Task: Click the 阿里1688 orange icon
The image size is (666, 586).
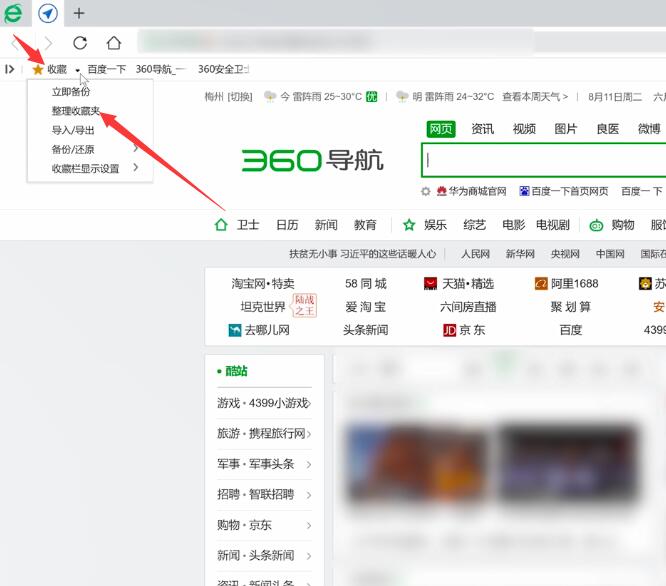Action: (x=541, y=283)
